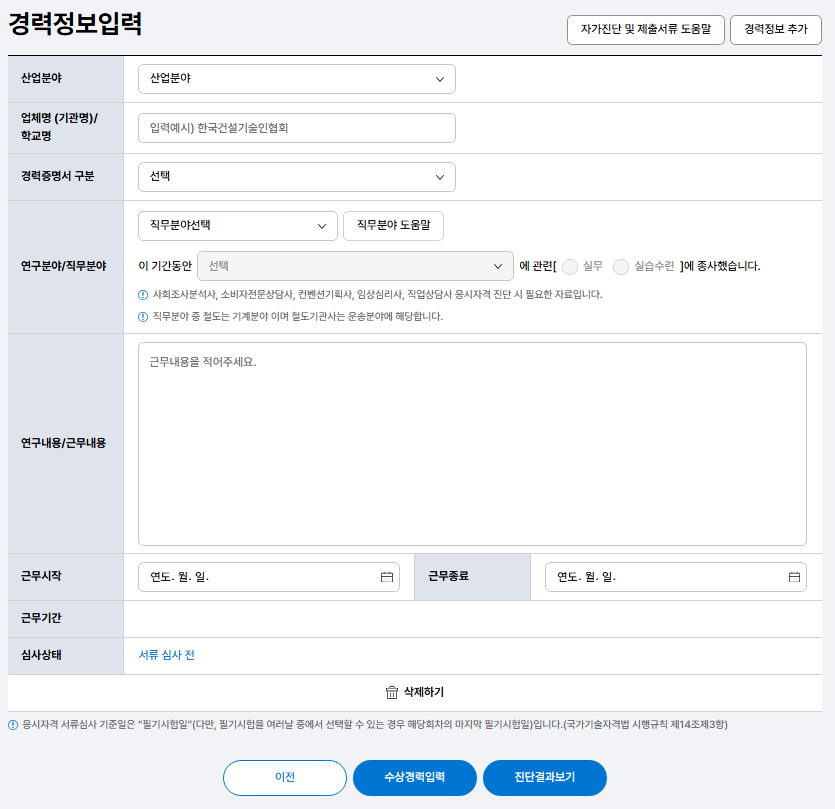Viewport: 835px width, 809px height.
Task: Open 자가진단 및 제출서류 도움말
Action: 645,30
